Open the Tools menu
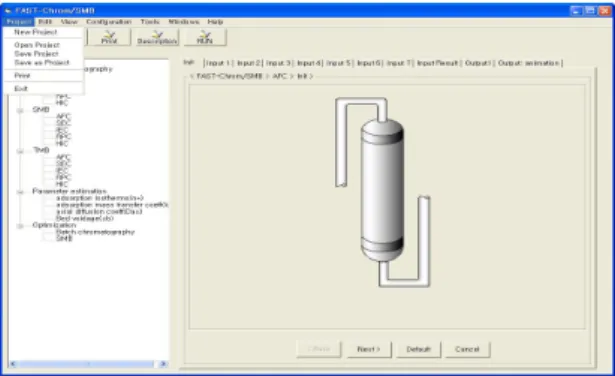Screen dimensions: 615x376 [150, 22]
